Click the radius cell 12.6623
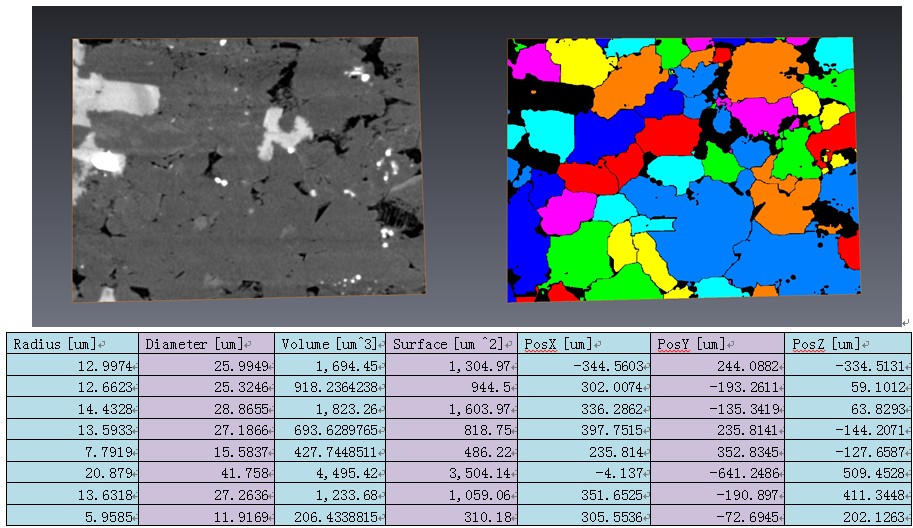 click(x=73, y=387)
